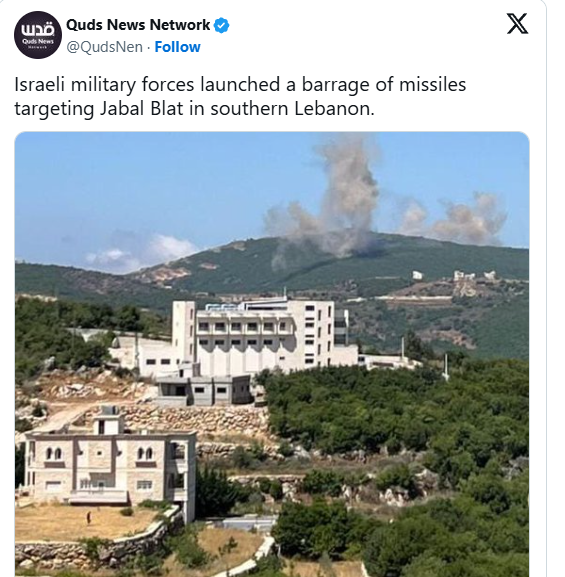Click the stone house with arched windows
The width and height of the screenshot is (565, 577).
pyautogui.click(x=109, y=467)
